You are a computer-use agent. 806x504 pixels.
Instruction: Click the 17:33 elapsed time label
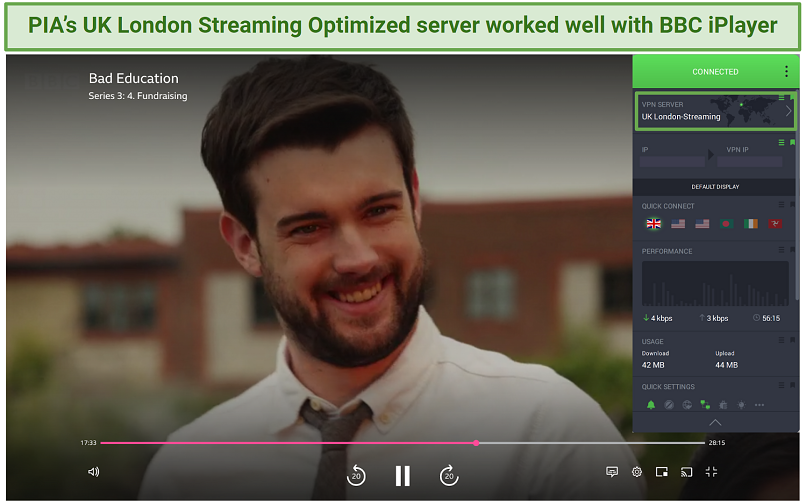[x=88, y=443]
